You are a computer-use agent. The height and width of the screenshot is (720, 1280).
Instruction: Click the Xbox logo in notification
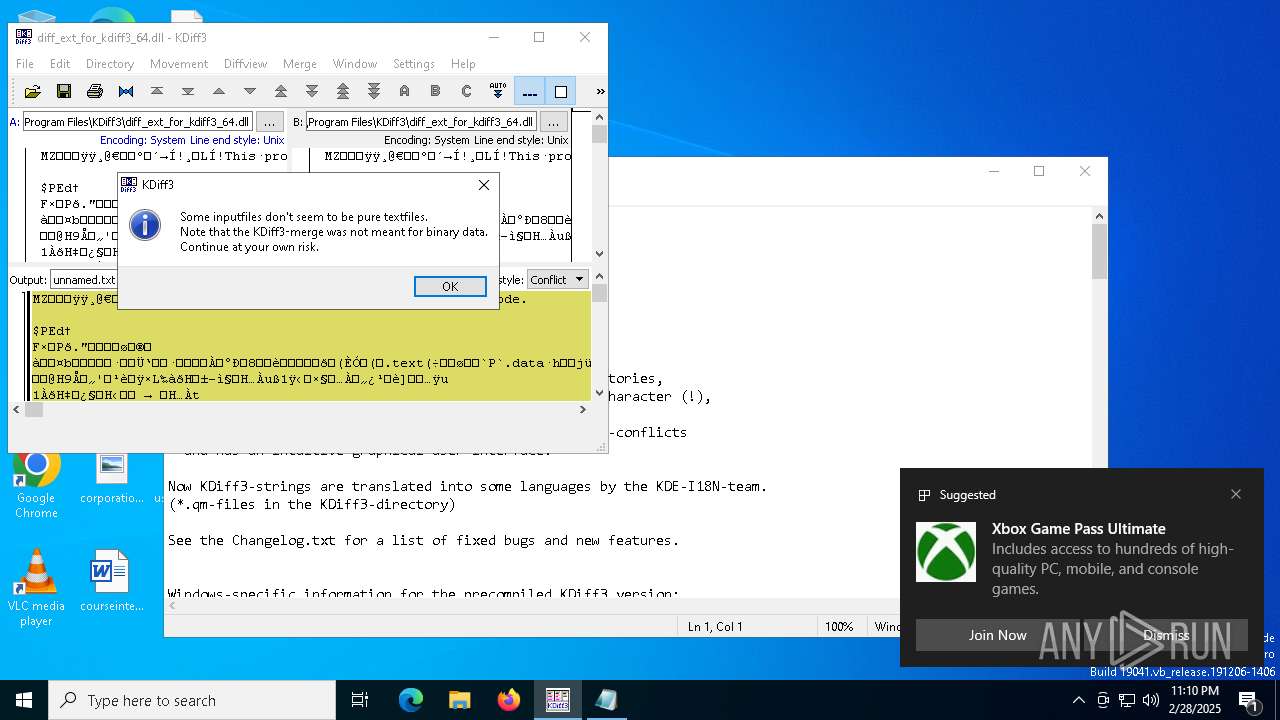point(946,552)
